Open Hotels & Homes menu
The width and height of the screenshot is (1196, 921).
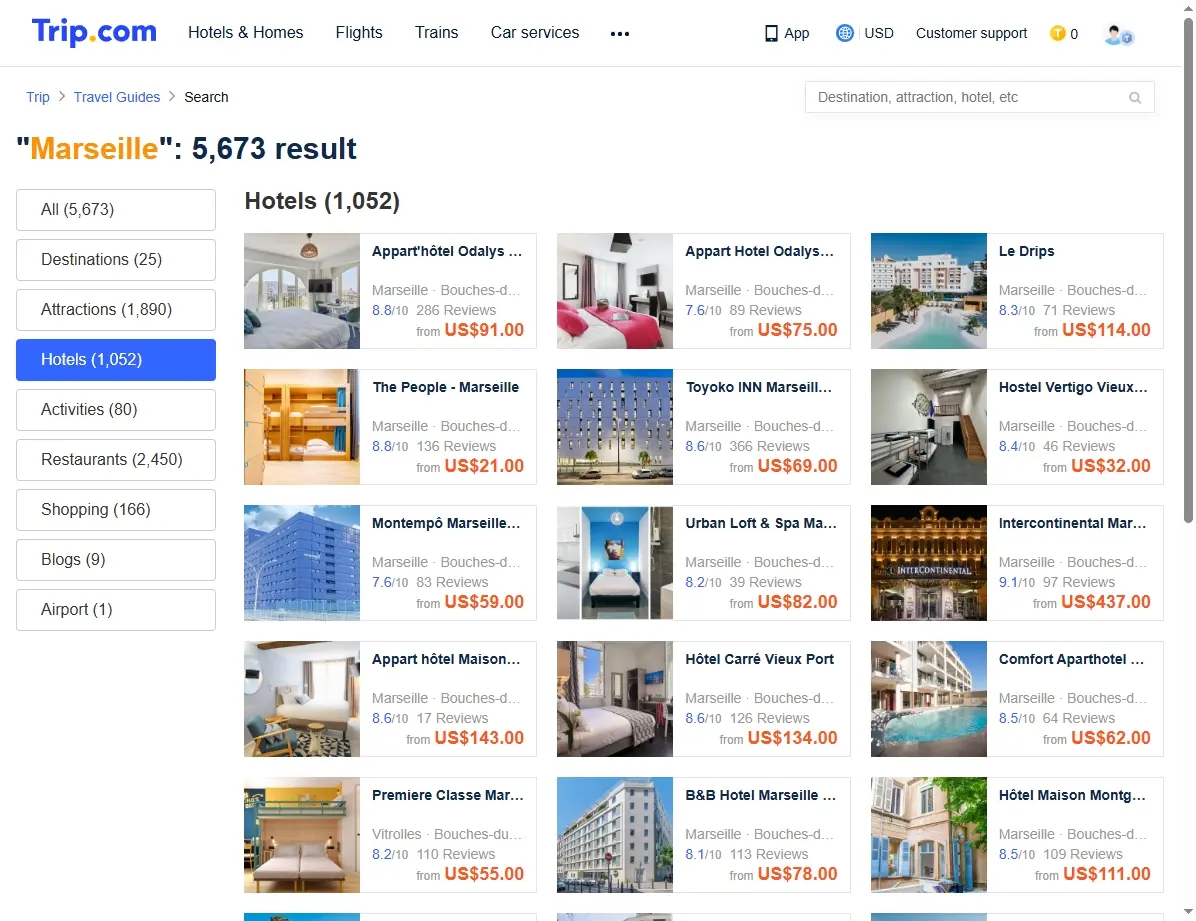click(x=246, y=32)
